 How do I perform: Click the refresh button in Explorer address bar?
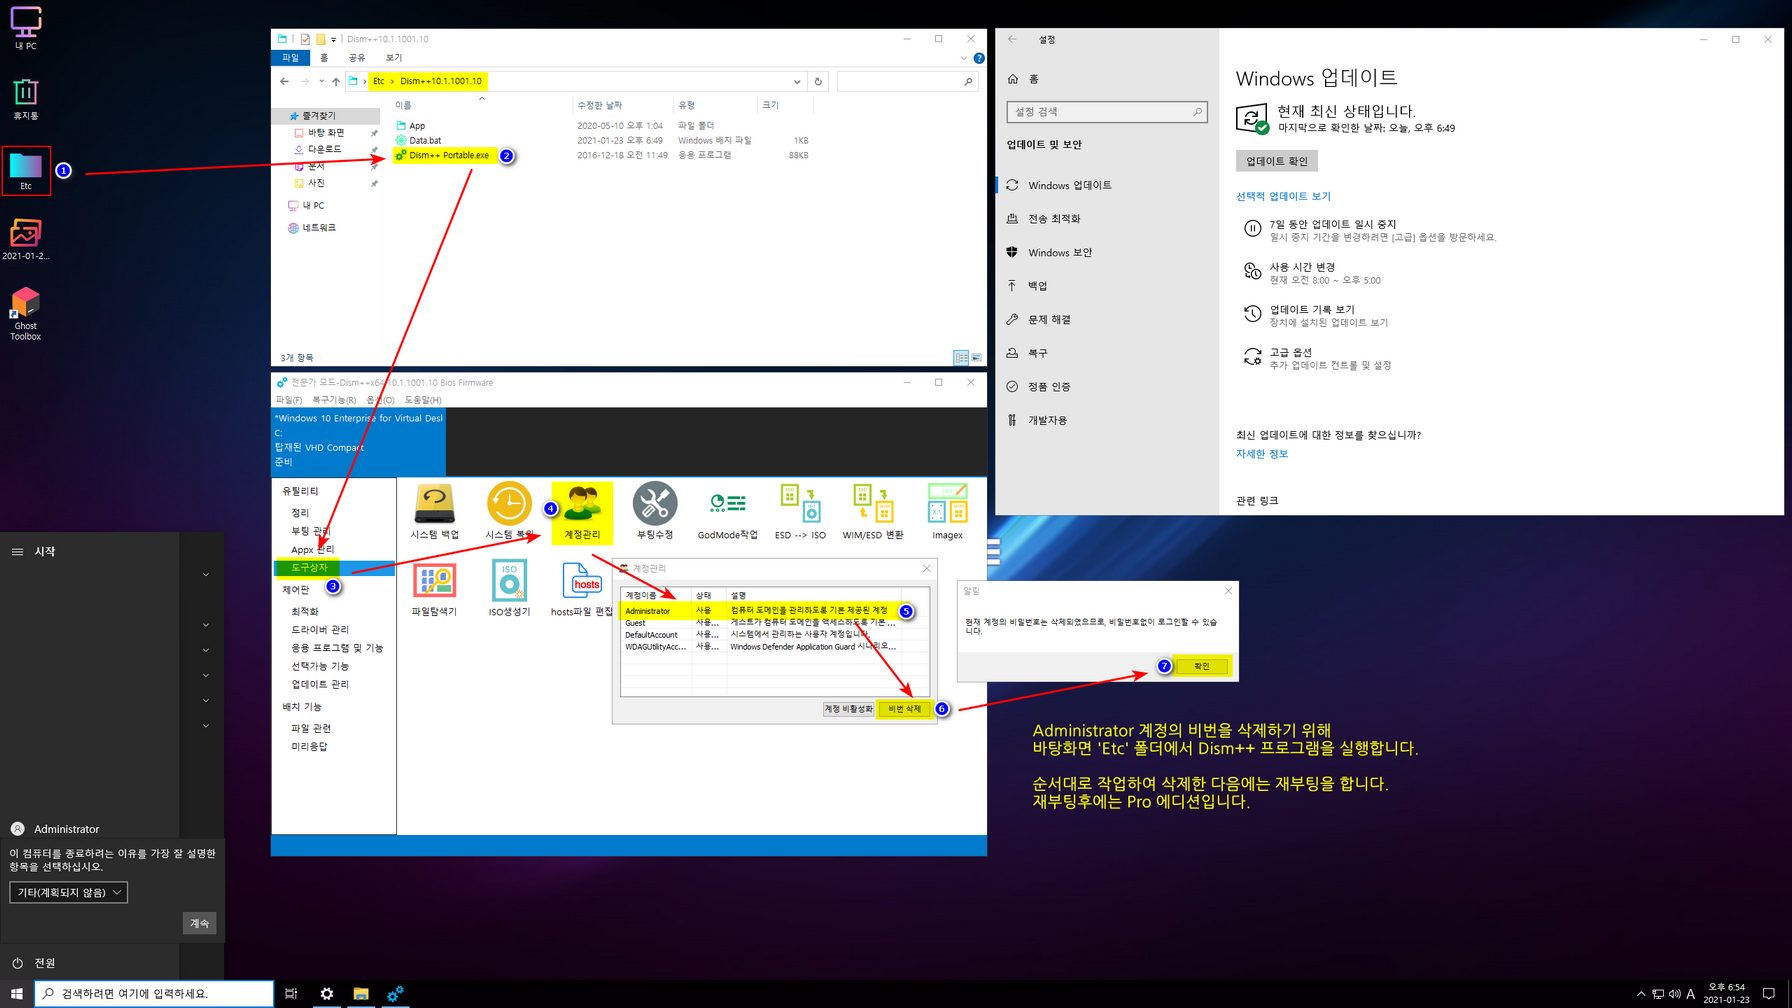[x=818, y=82]
